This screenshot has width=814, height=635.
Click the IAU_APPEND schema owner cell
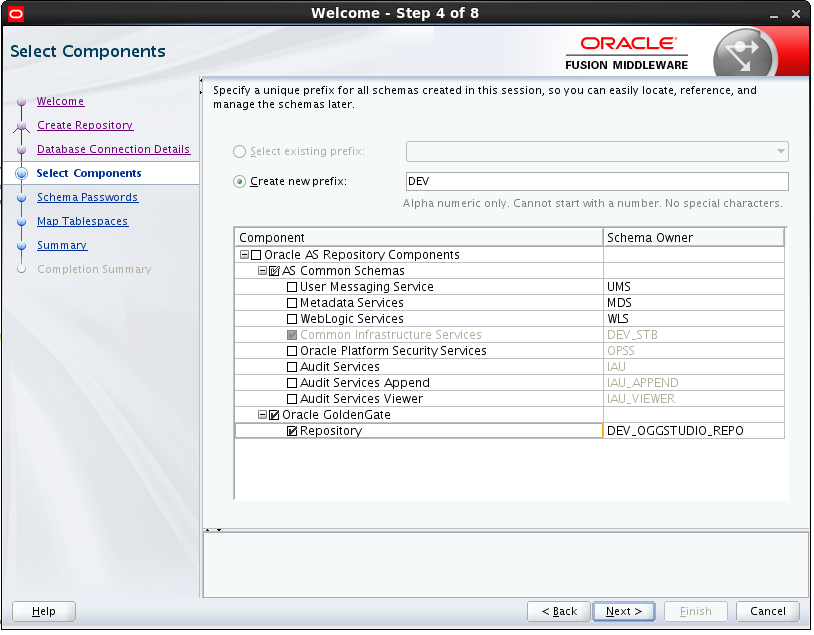[x=694, y=383]
